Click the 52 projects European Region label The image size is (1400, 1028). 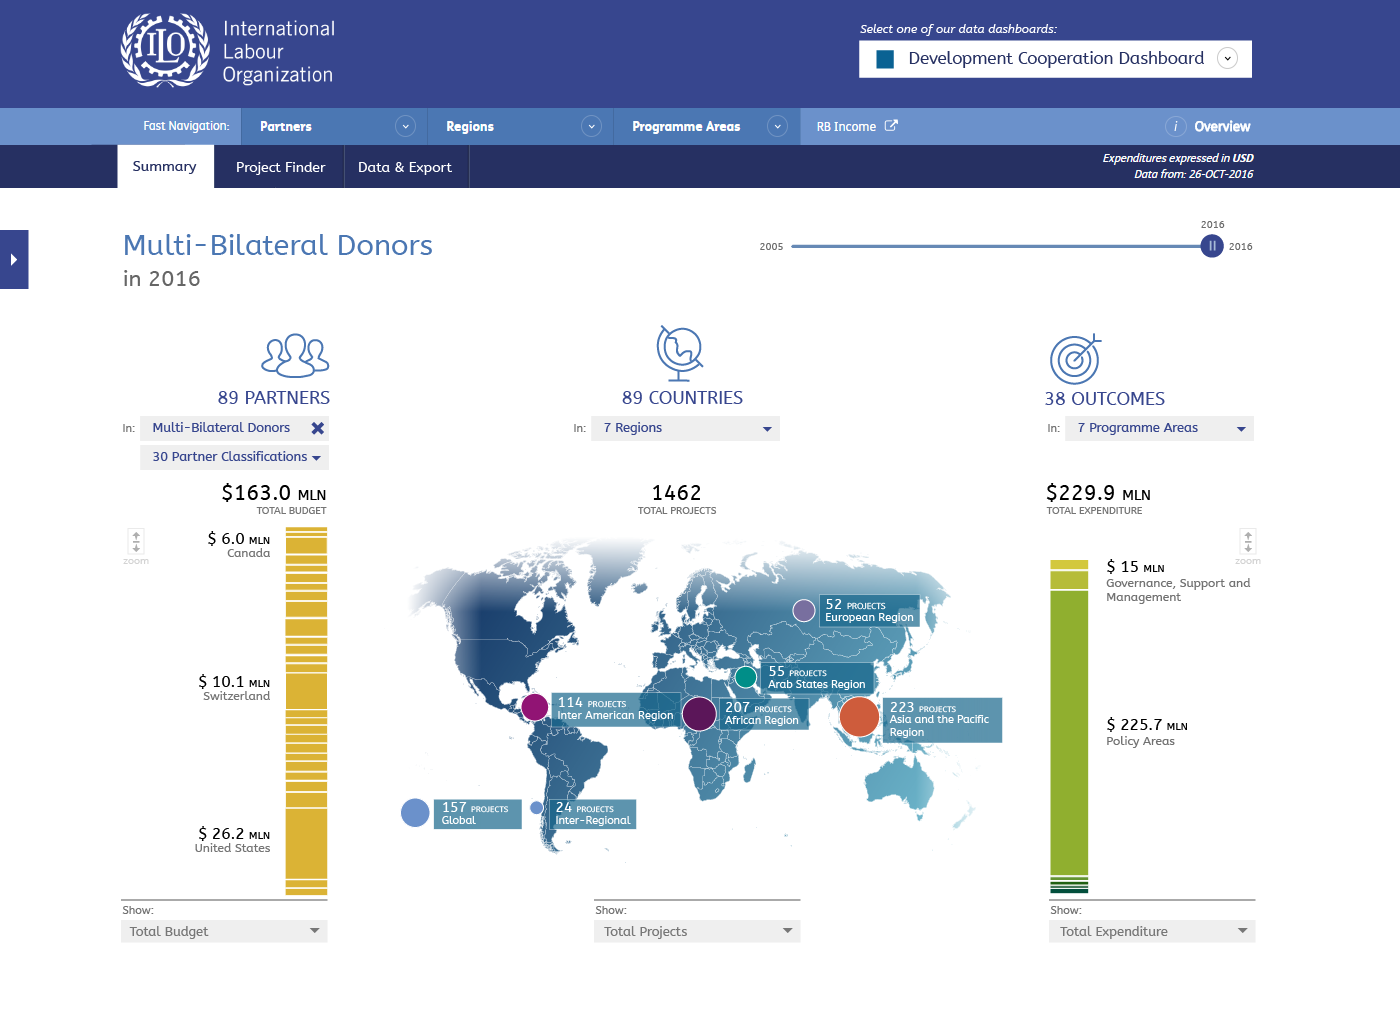tap(869, 611)
